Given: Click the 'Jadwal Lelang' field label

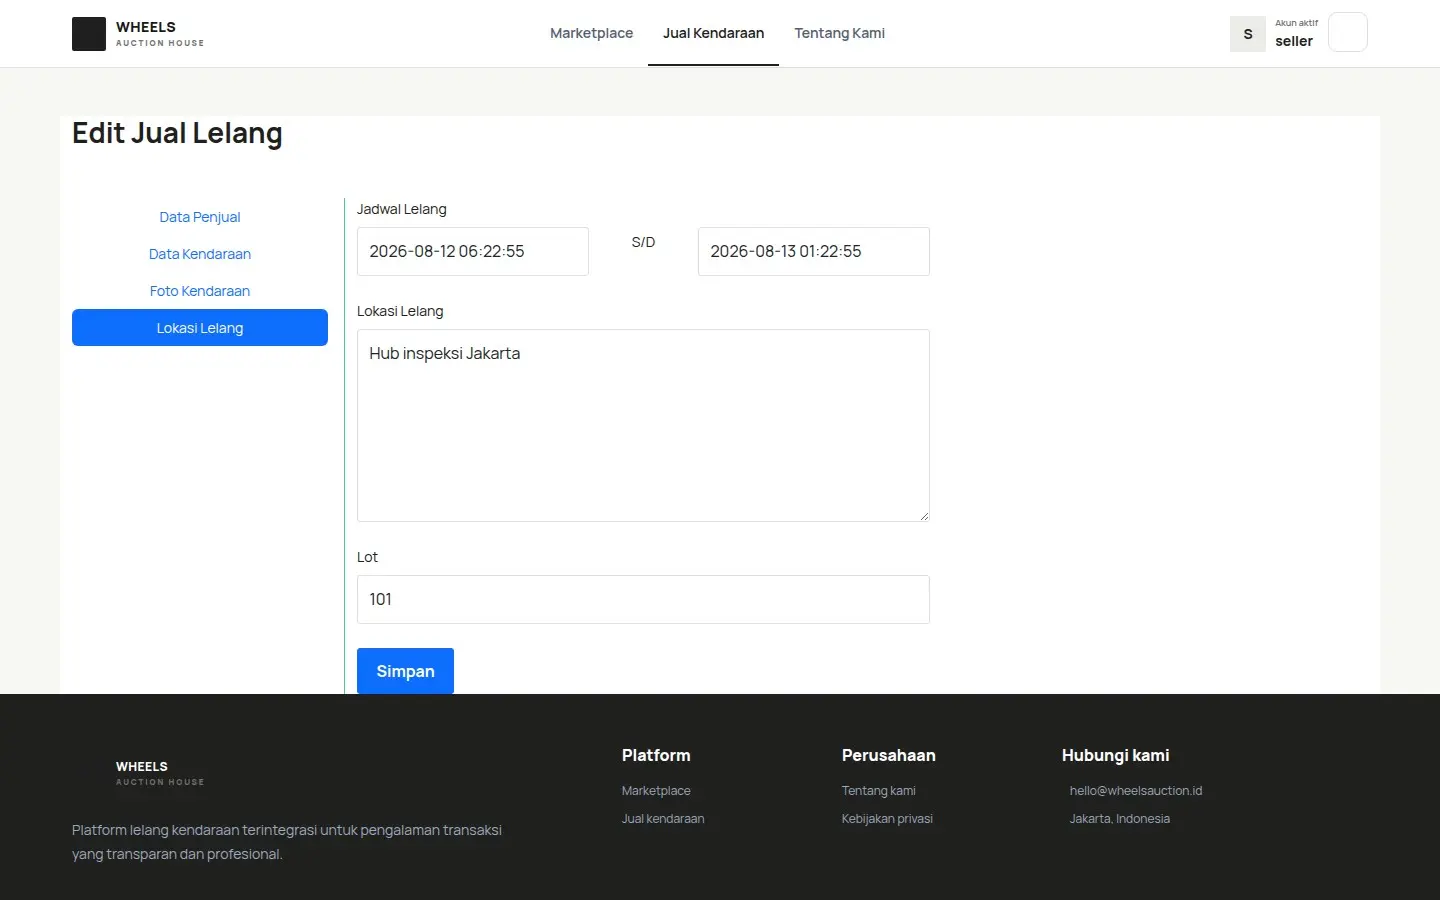Looking at the screenshot, I should pyautogui.click(x=402, y=209).
